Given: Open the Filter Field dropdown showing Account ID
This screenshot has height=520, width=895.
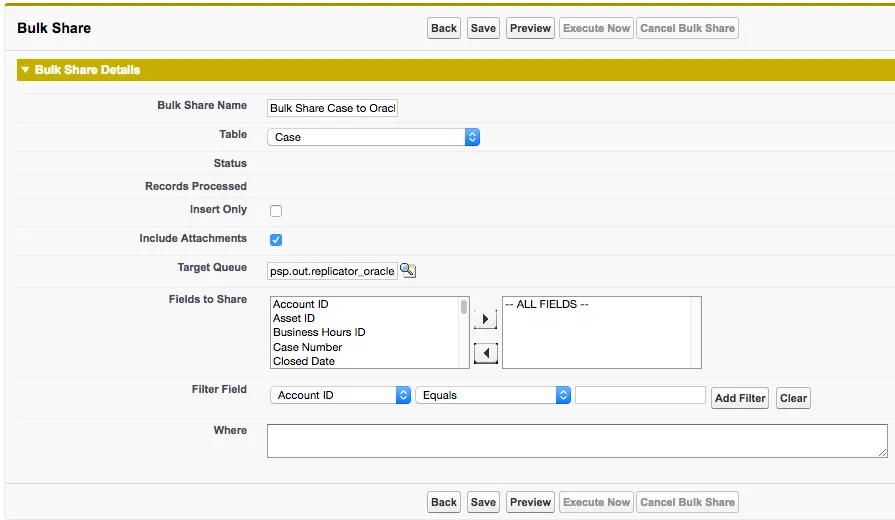Looking at the screenshot, I should [x=340, y=395].
